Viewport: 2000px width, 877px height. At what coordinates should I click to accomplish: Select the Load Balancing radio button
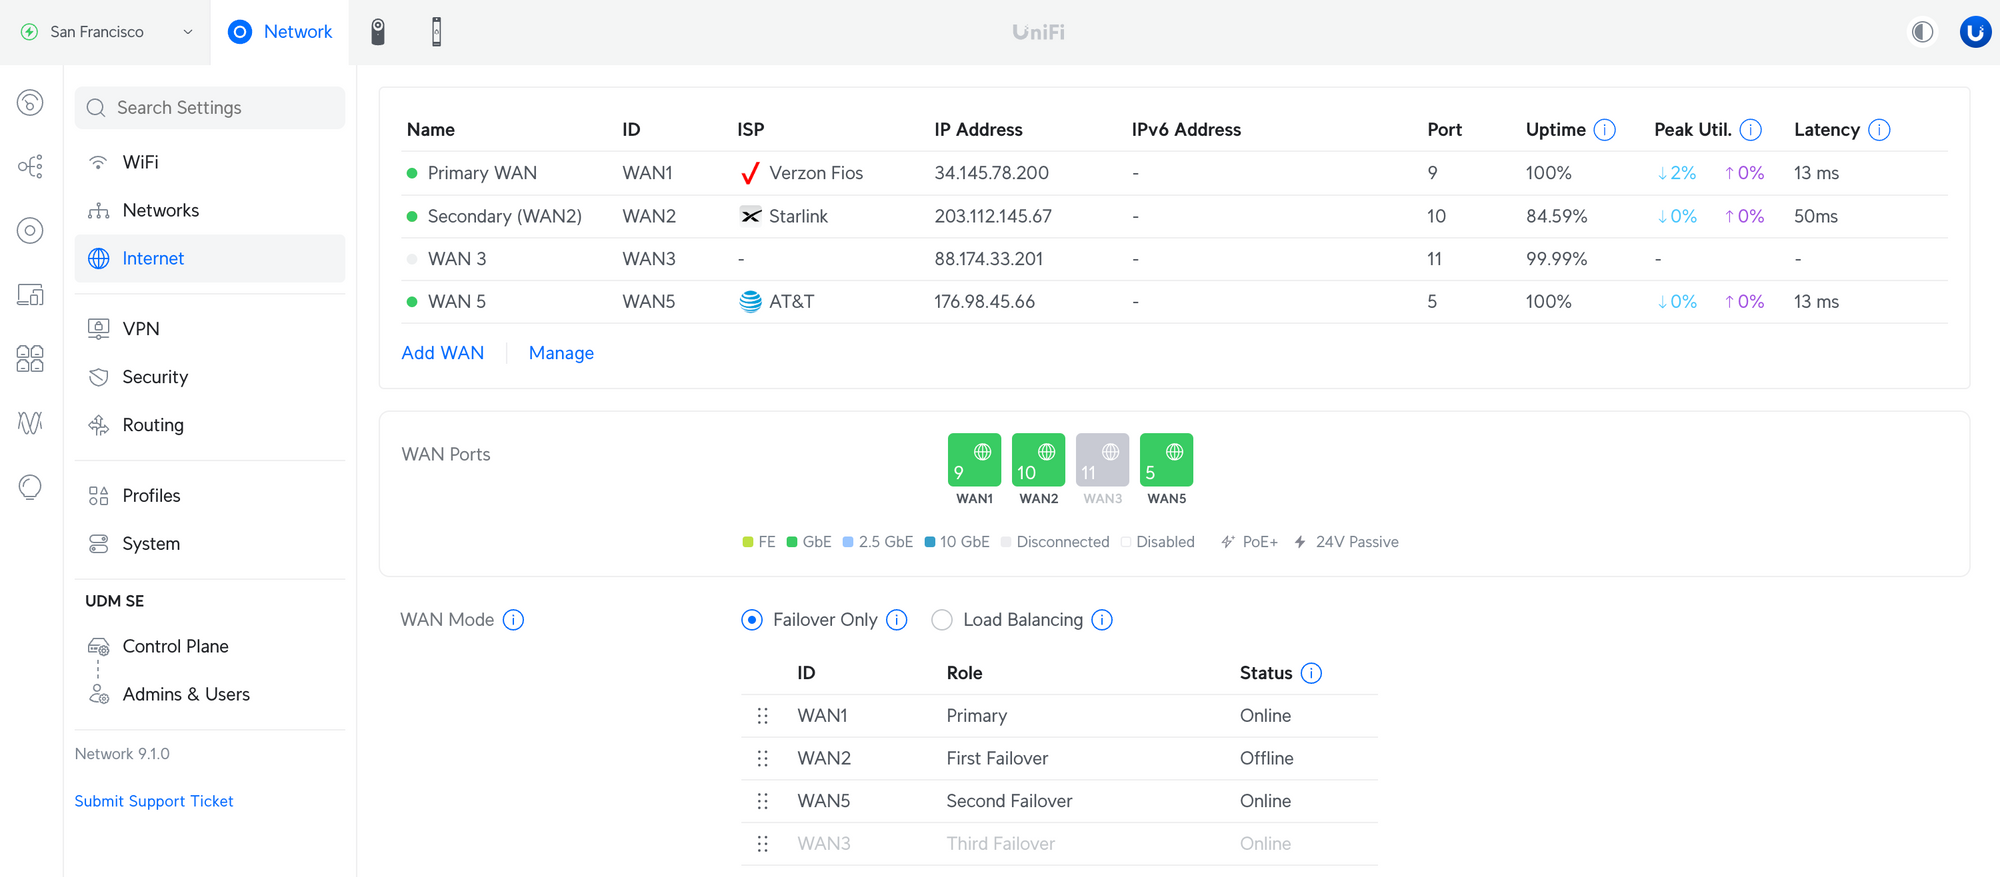pyautogui.click(x=942, y=620)
